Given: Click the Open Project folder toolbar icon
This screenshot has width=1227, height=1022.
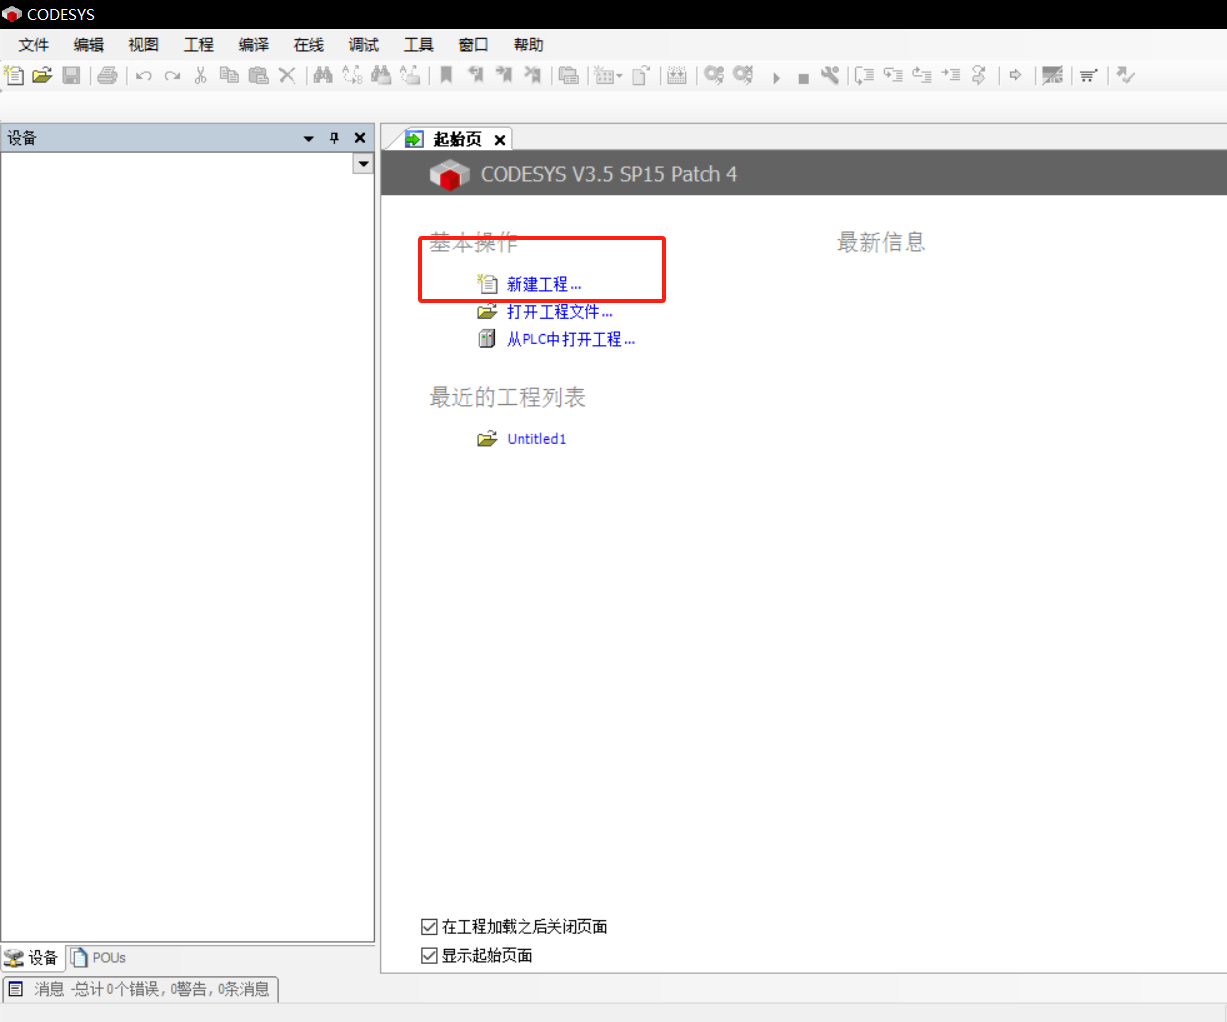Looking at the screenshot, I should [x=42, y=75].
